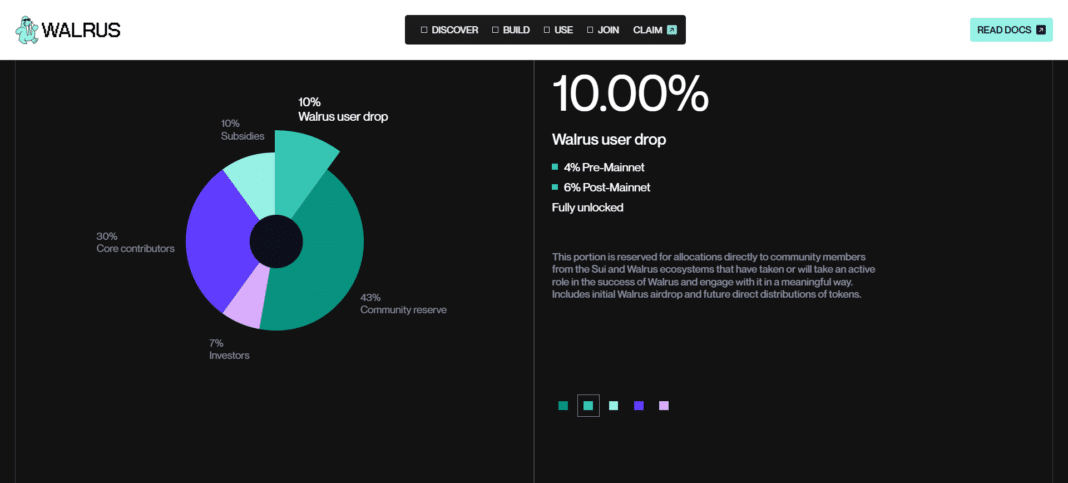The height and width of the screenshot is (483, 1068).
Task: Select the light mint Subsidies swatch
Action: pos(613,406)
